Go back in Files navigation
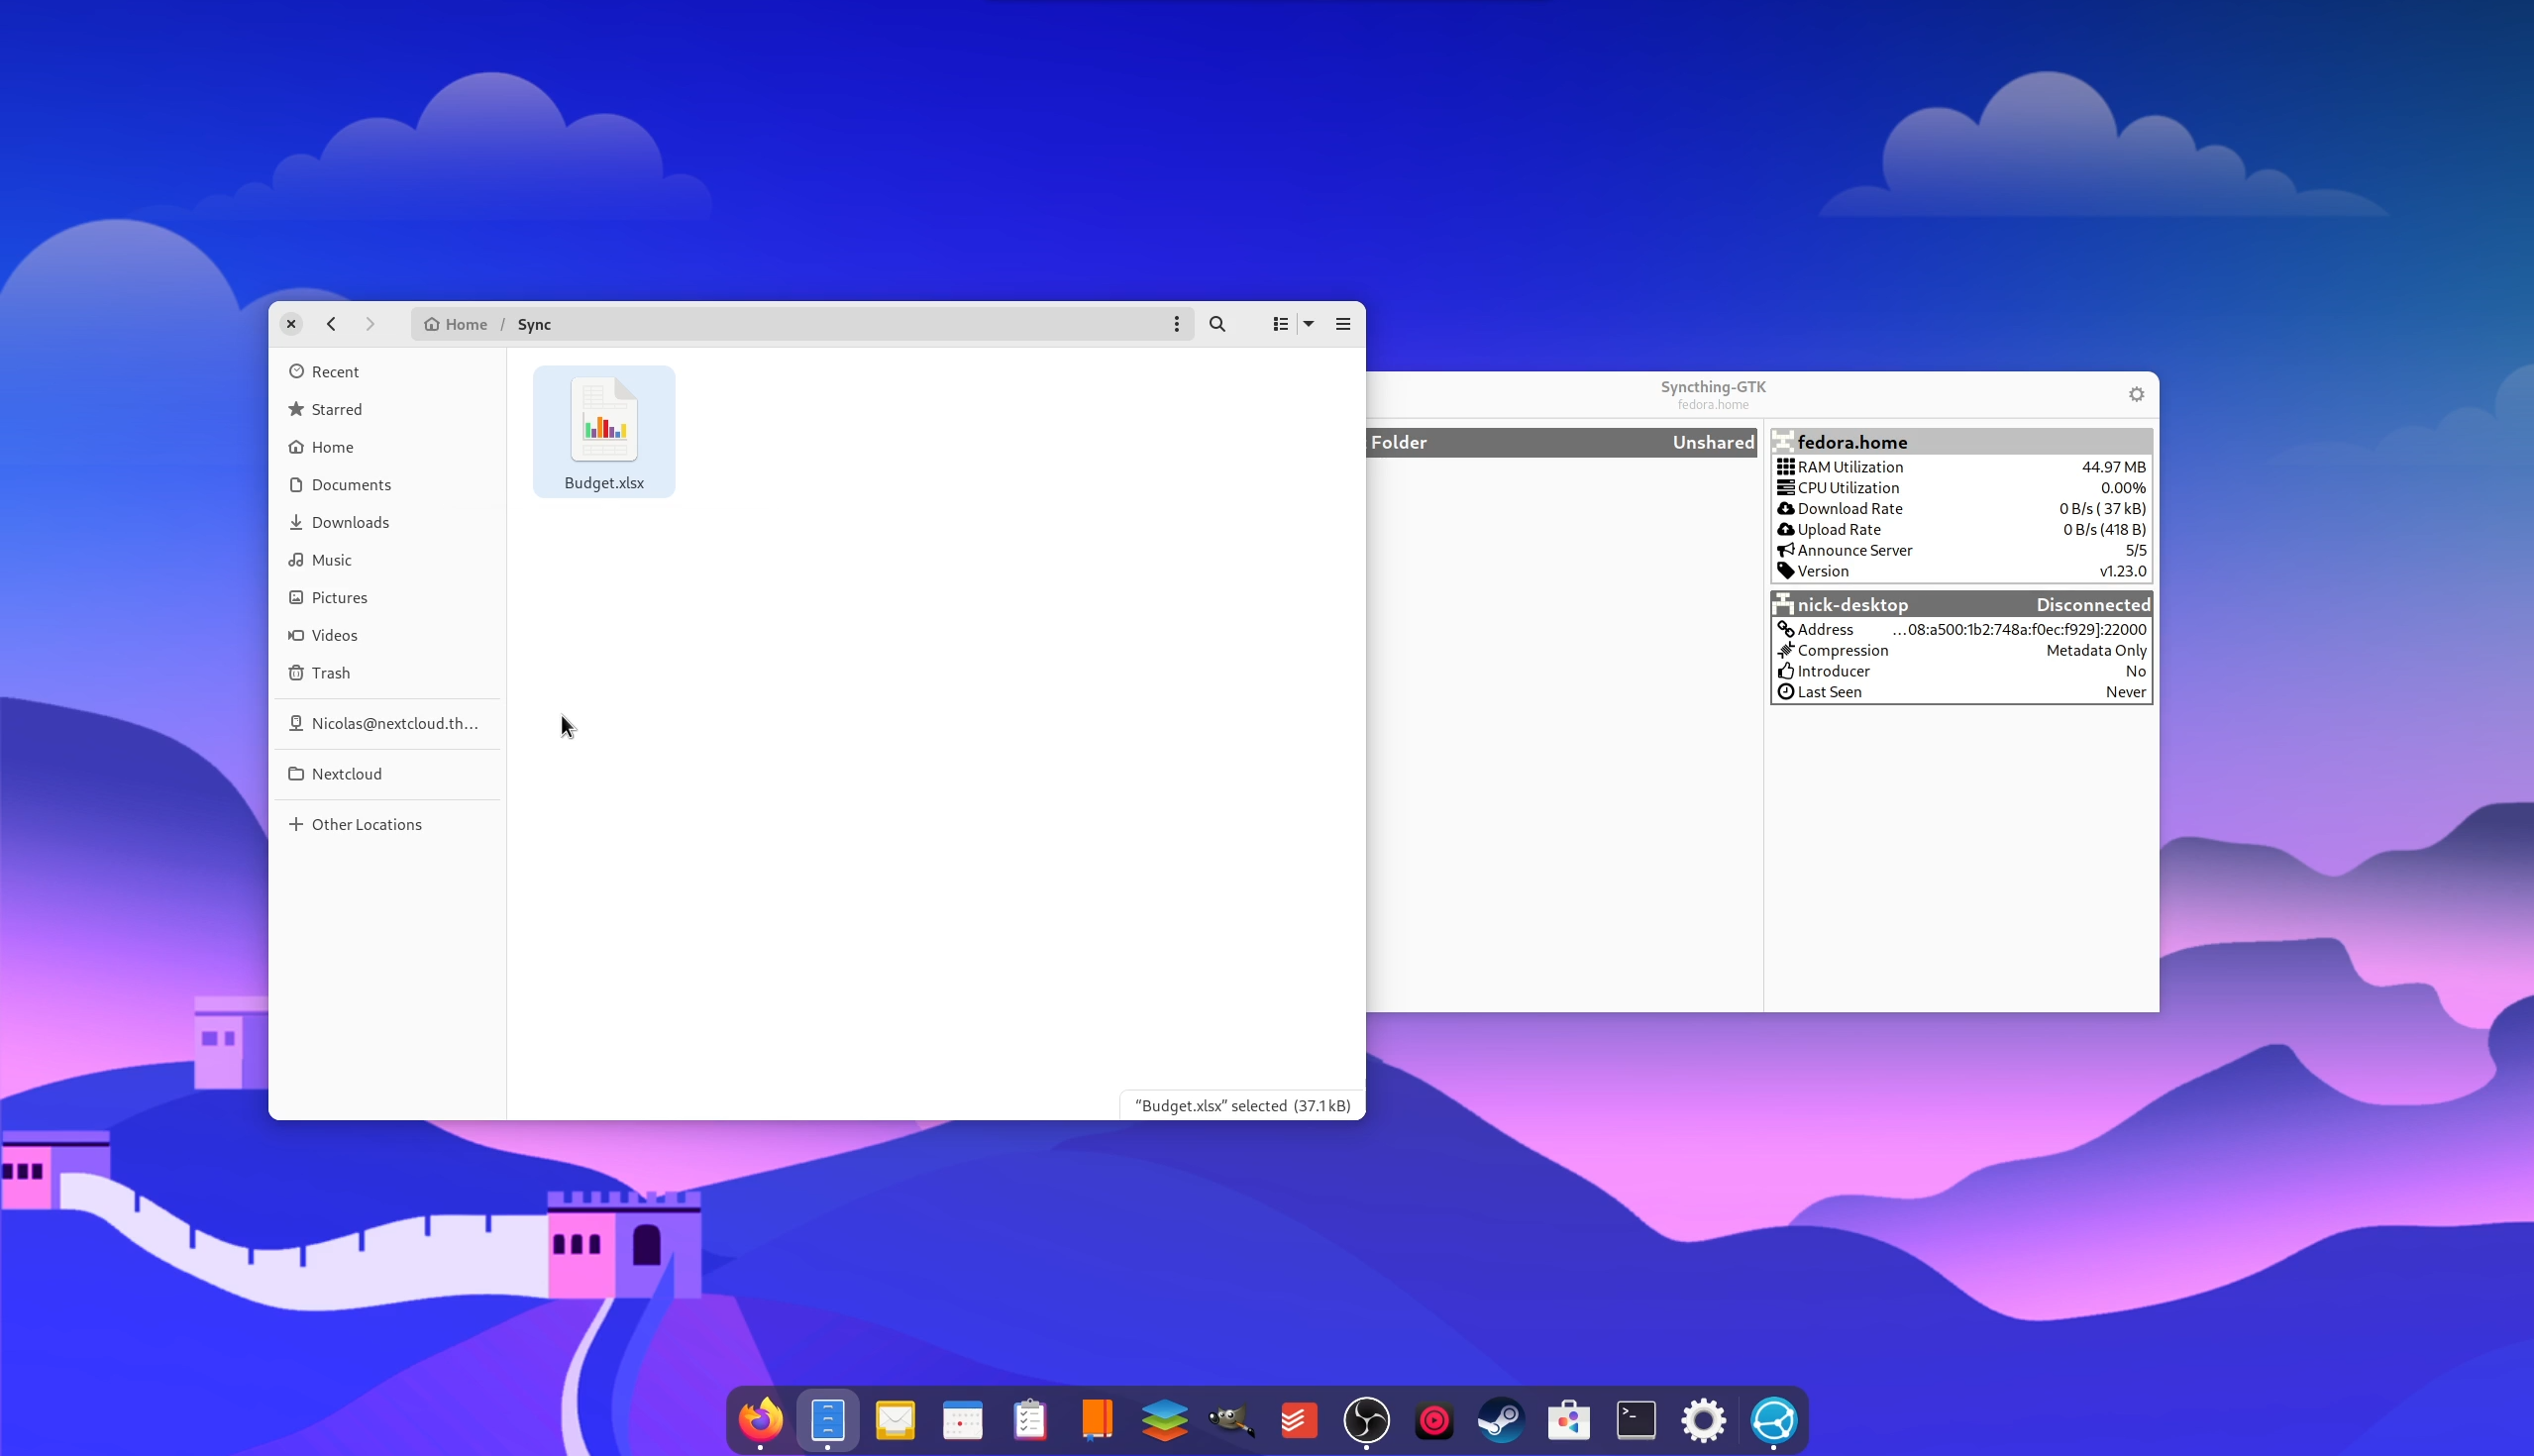The image size is (2534, 1456). [x=331, y=324]
